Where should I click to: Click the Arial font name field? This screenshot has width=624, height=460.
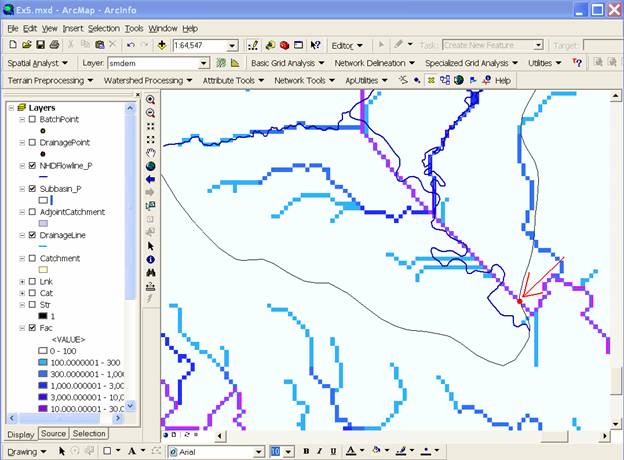pyautogui.click(x=223, y=452)
